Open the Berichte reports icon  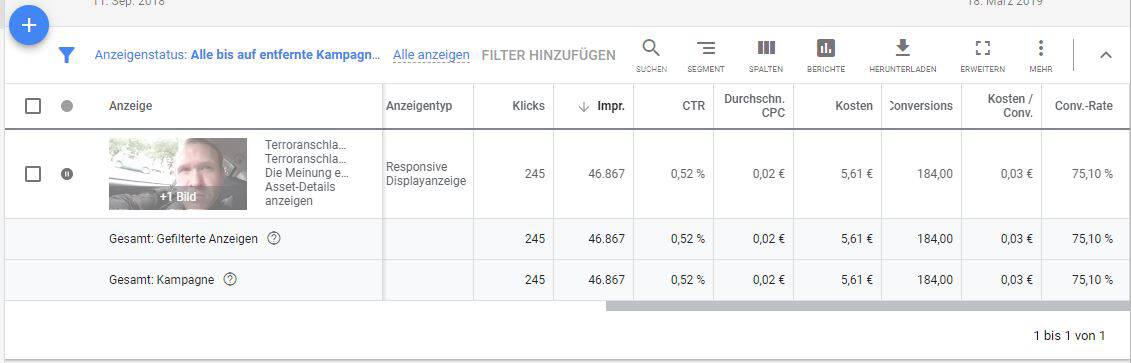tap(826, 56)
